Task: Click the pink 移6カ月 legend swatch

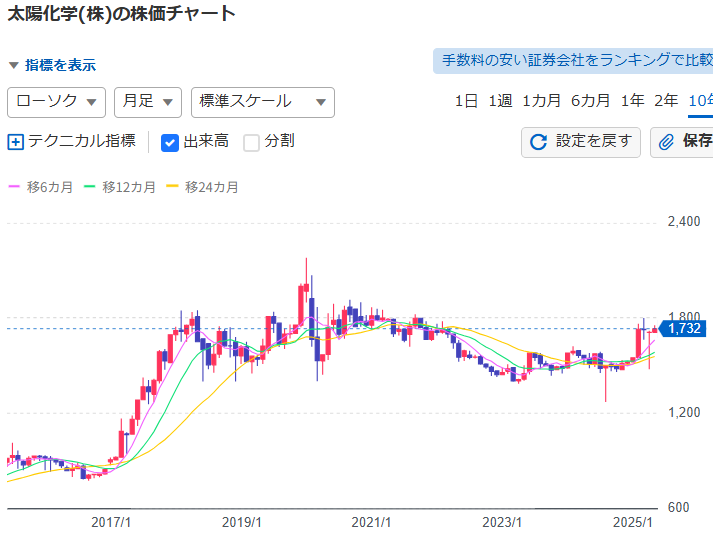Action: click(14, 186)
